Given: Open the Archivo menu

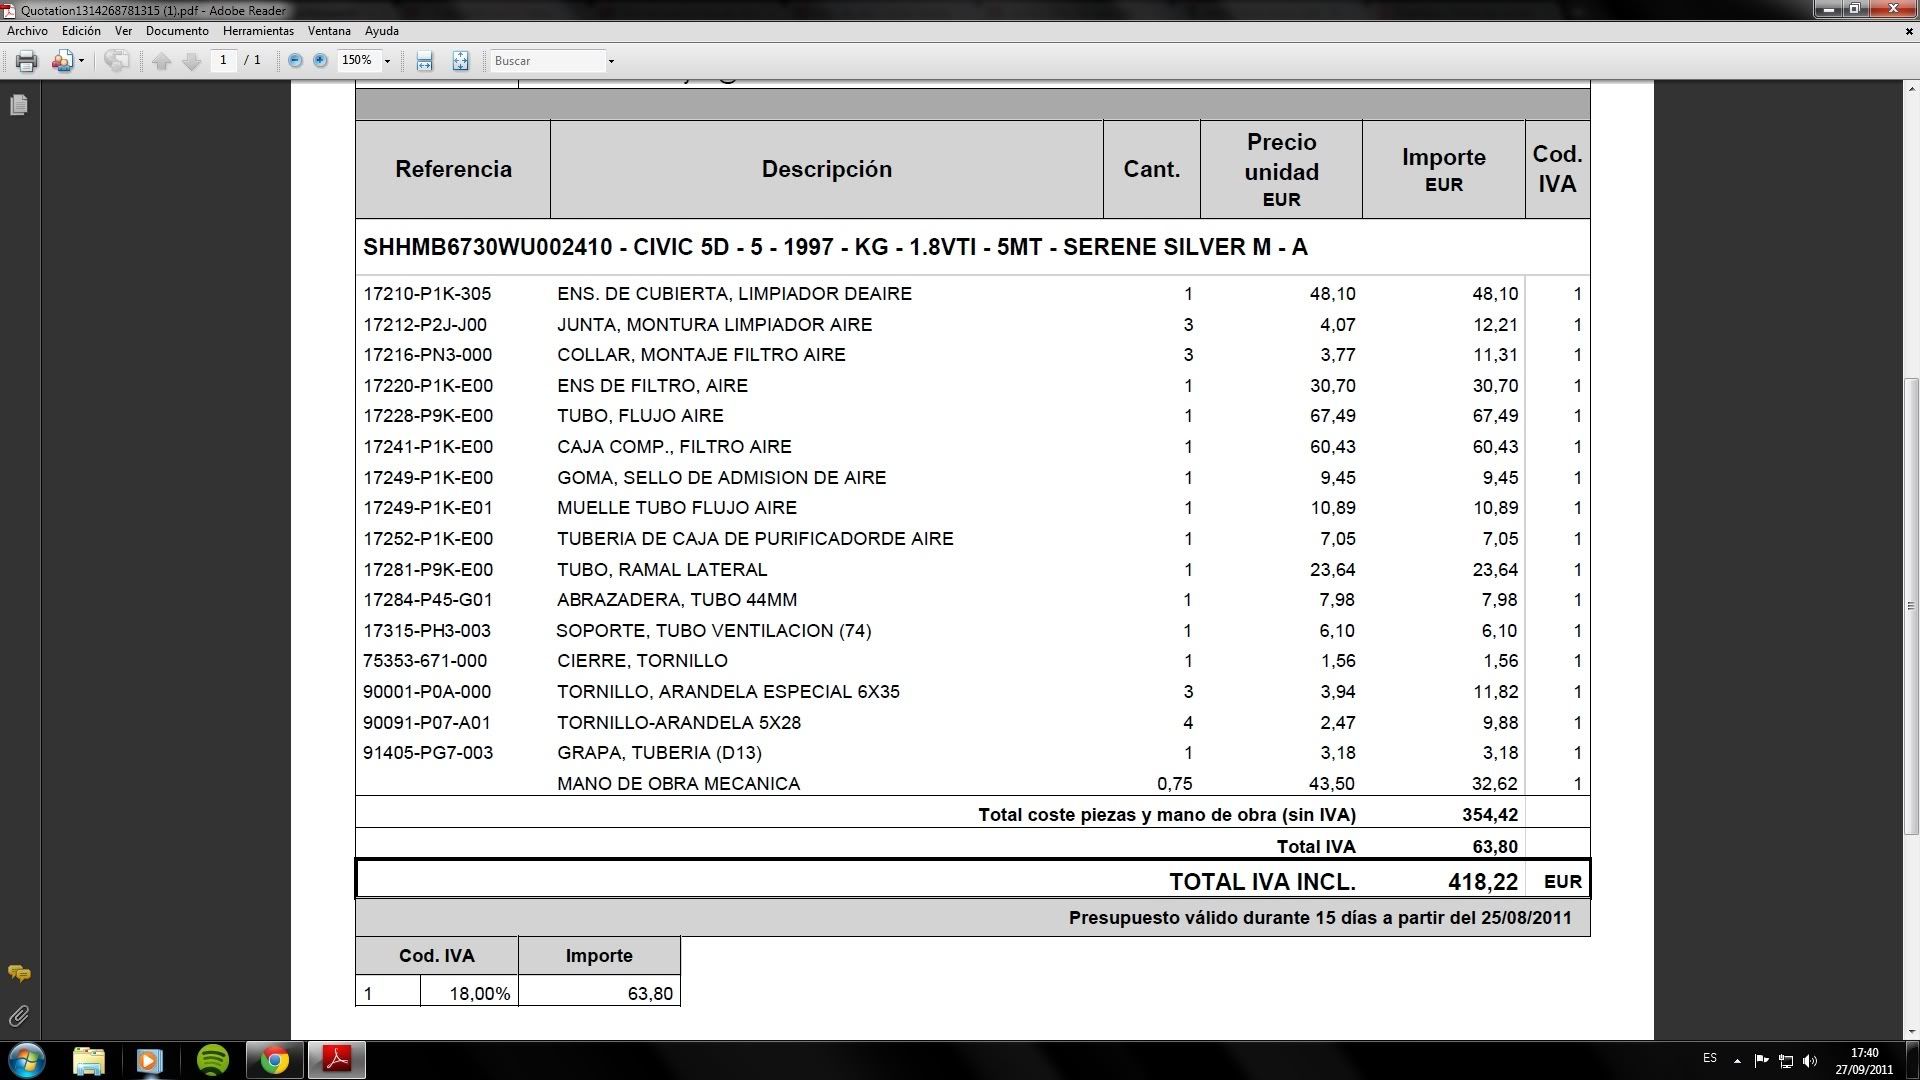Looking at the screenshot, I should (x=27, y=31).
